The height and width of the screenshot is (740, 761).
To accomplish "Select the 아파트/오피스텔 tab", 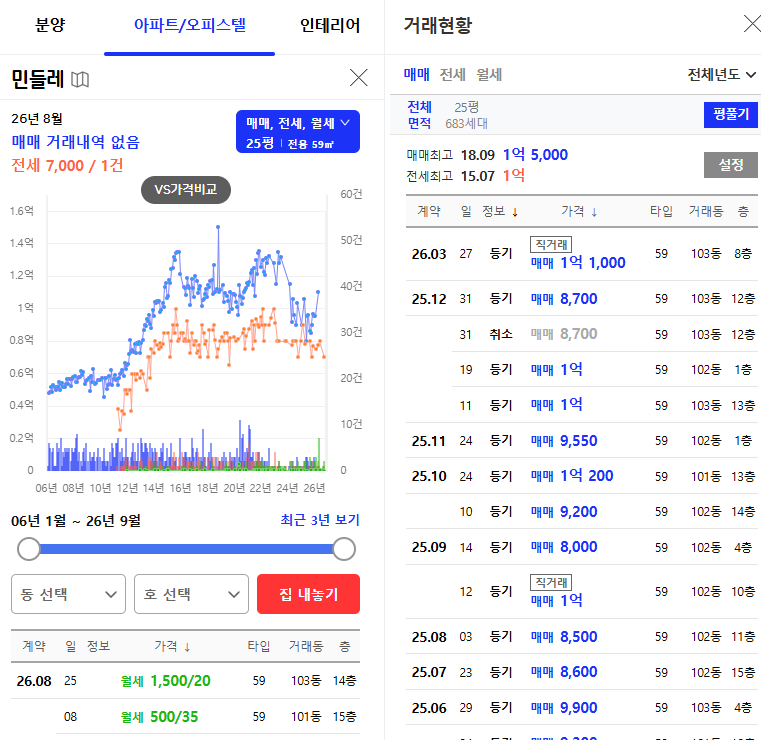I will (190, 25).
